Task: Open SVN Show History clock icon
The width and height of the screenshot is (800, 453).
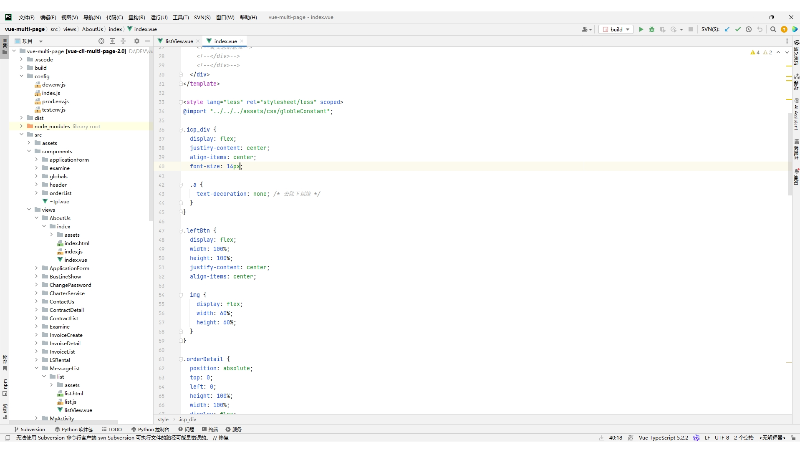Action: point(748,29)
